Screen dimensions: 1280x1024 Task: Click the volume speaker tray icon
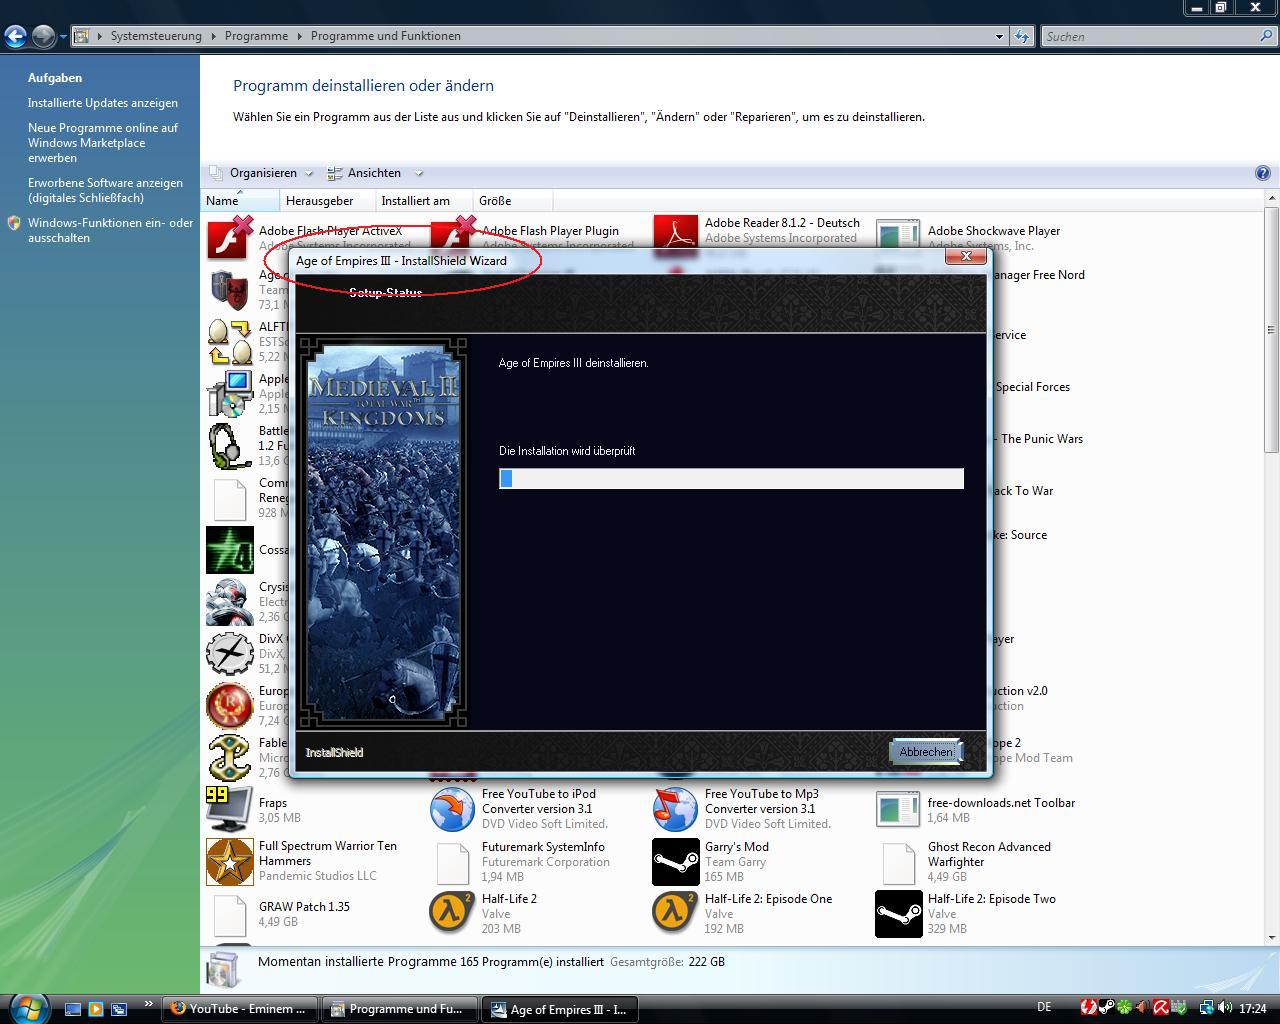1225,1008
